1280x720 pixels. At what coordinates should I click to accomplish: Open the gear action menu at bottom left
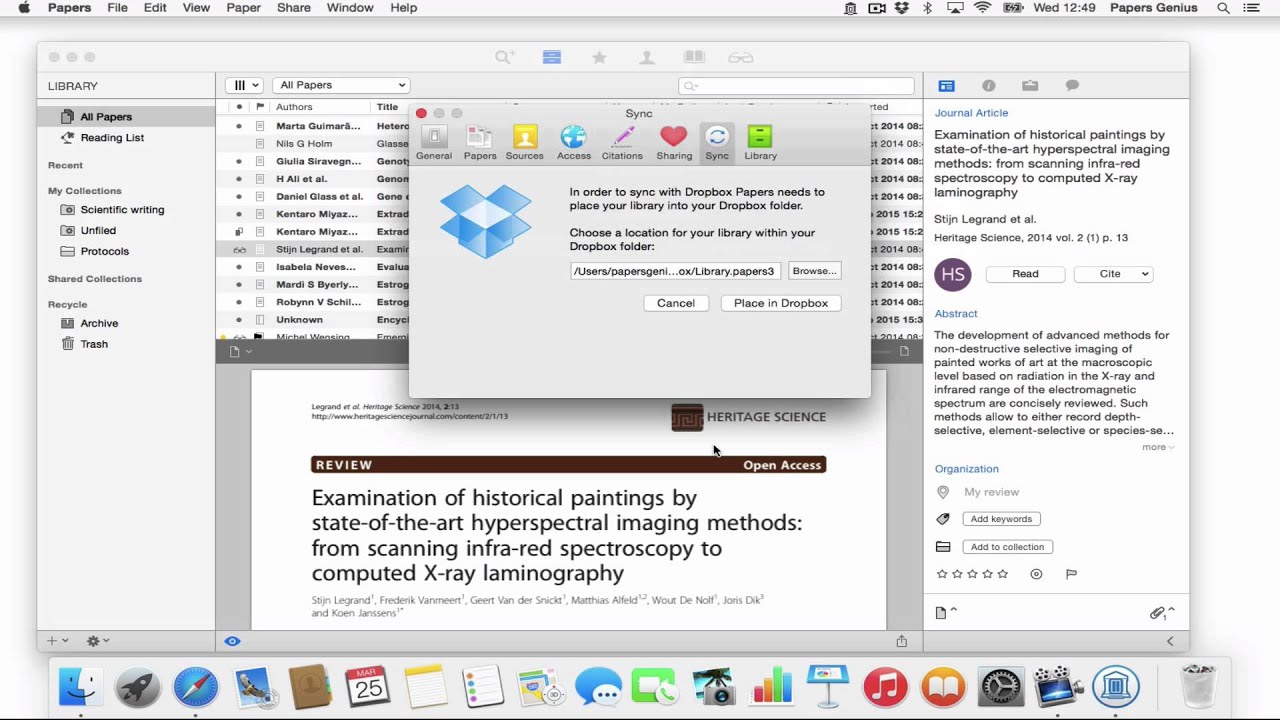pyautogui.click(x=98, y=641)
